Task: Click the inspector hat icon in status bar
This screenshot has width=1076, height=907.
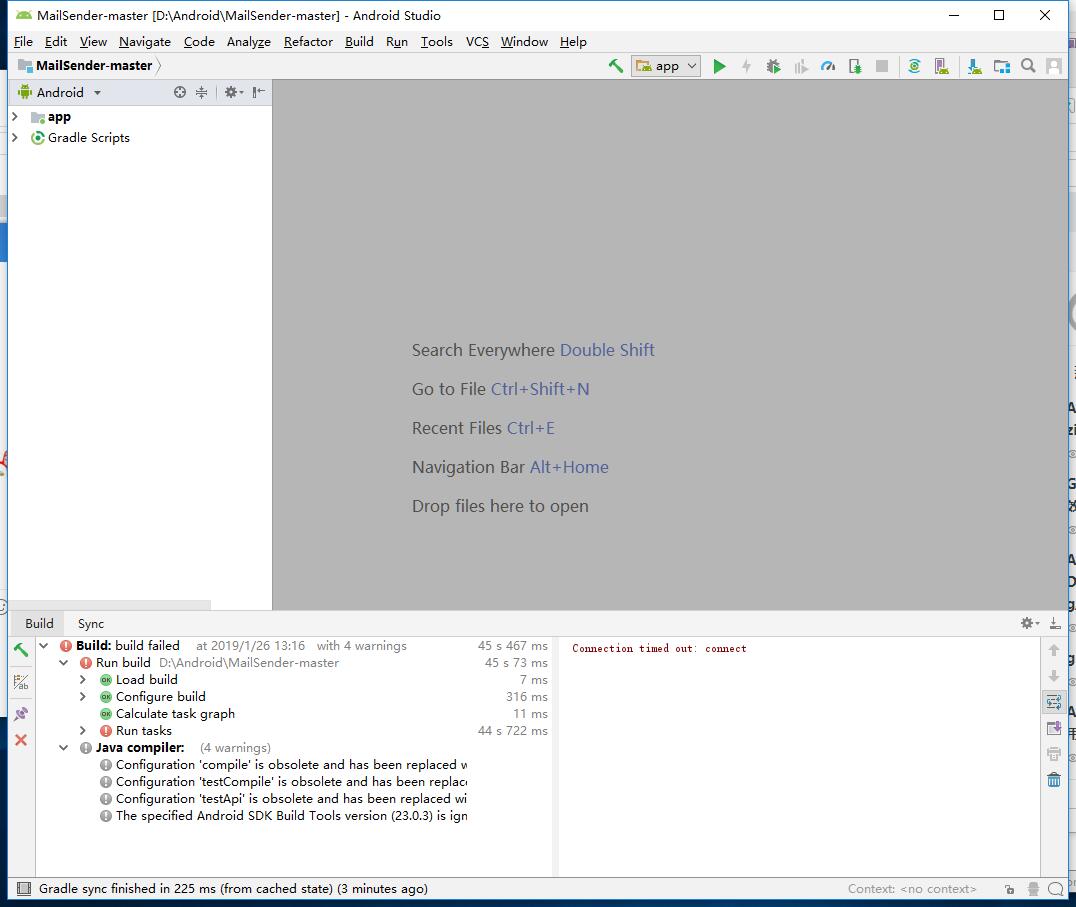Action: (x=1033, y=889)
